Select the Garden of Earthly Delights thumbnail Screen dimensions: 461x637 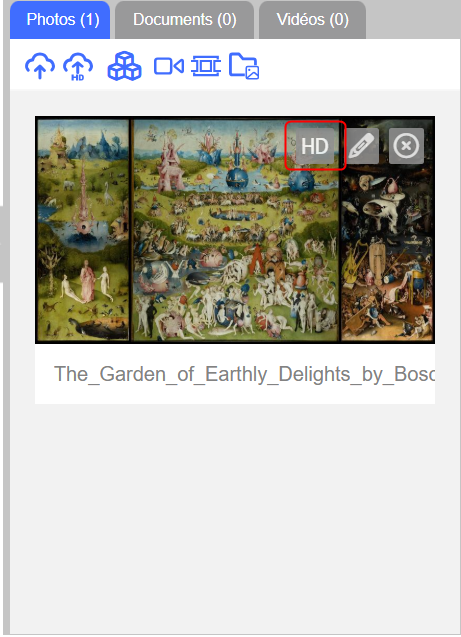[235, 230]
